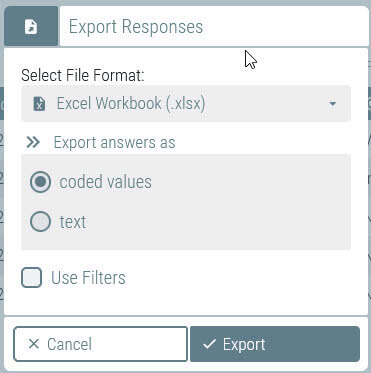Click the coded values label text
The height and width of the screenshot is (373, 371).
[x=105, y=182]
